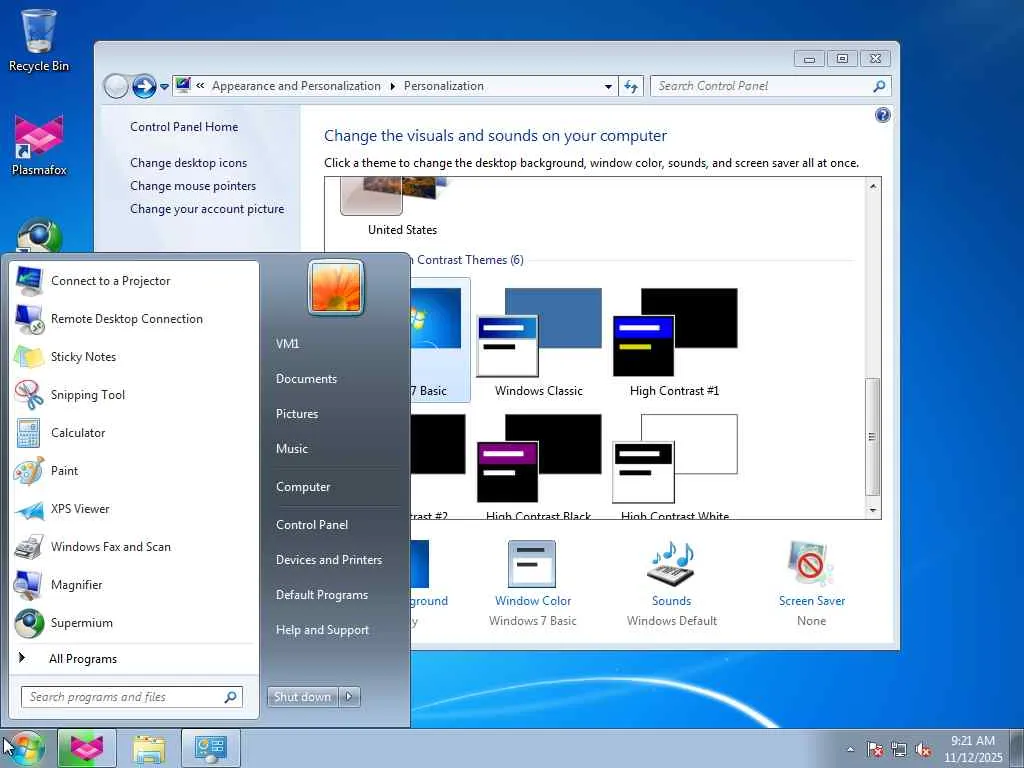1024x768 pixels.
Task: Select the United States theme
Action: click(402, 208)
